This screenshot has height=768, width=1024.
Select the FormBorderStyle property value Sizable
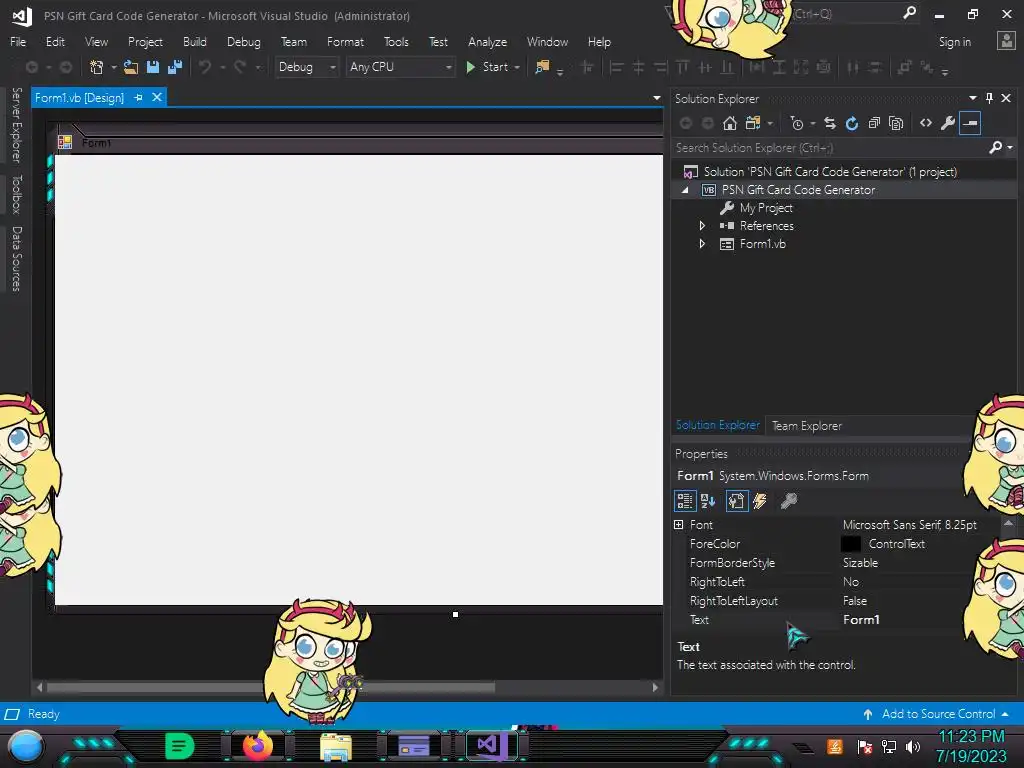tap(860, 562)
